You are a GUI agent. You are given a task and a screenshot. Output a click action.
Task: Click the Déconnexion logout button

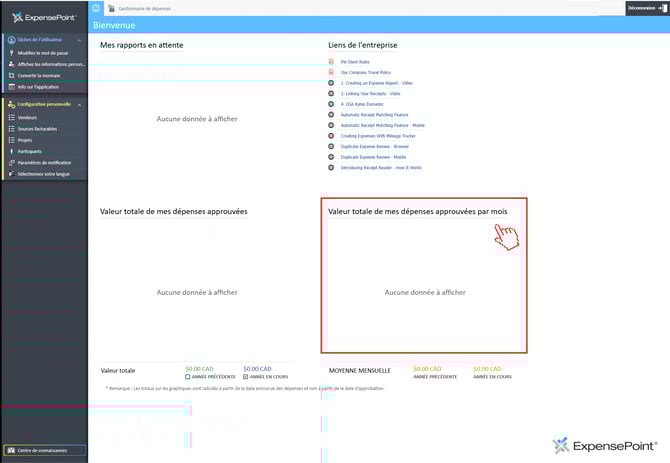coord(647,8)
